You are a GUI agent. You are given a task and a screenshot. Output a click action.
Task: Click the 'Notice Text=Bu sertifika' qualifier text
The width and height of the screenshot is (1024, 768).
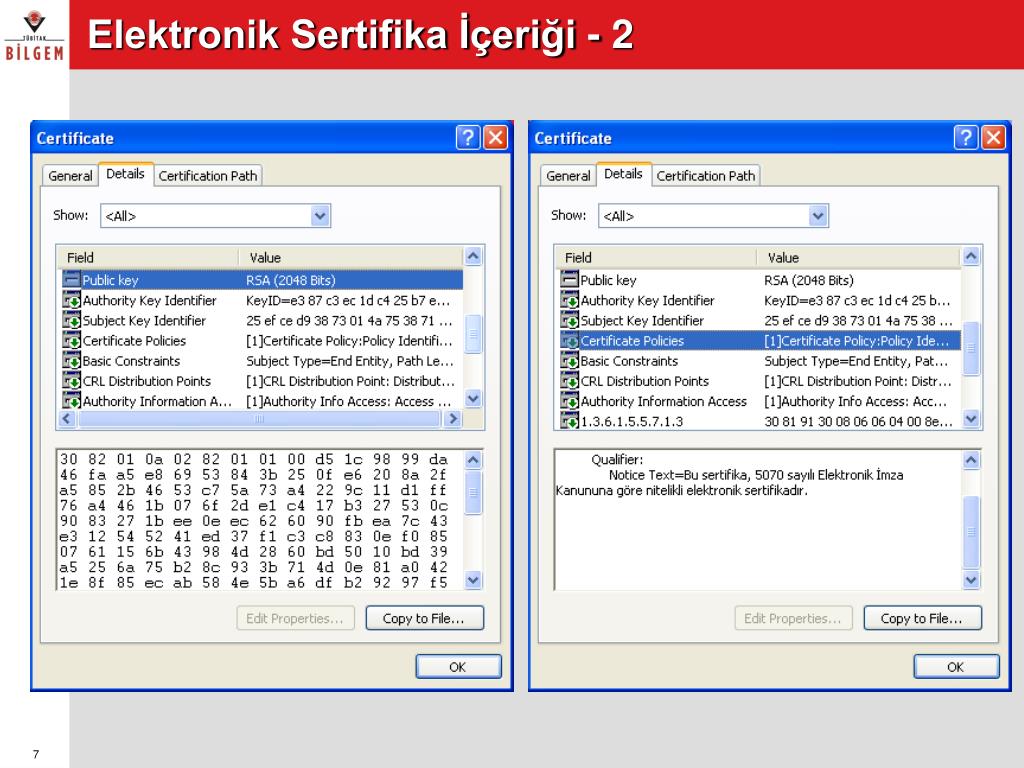point(680,475)
